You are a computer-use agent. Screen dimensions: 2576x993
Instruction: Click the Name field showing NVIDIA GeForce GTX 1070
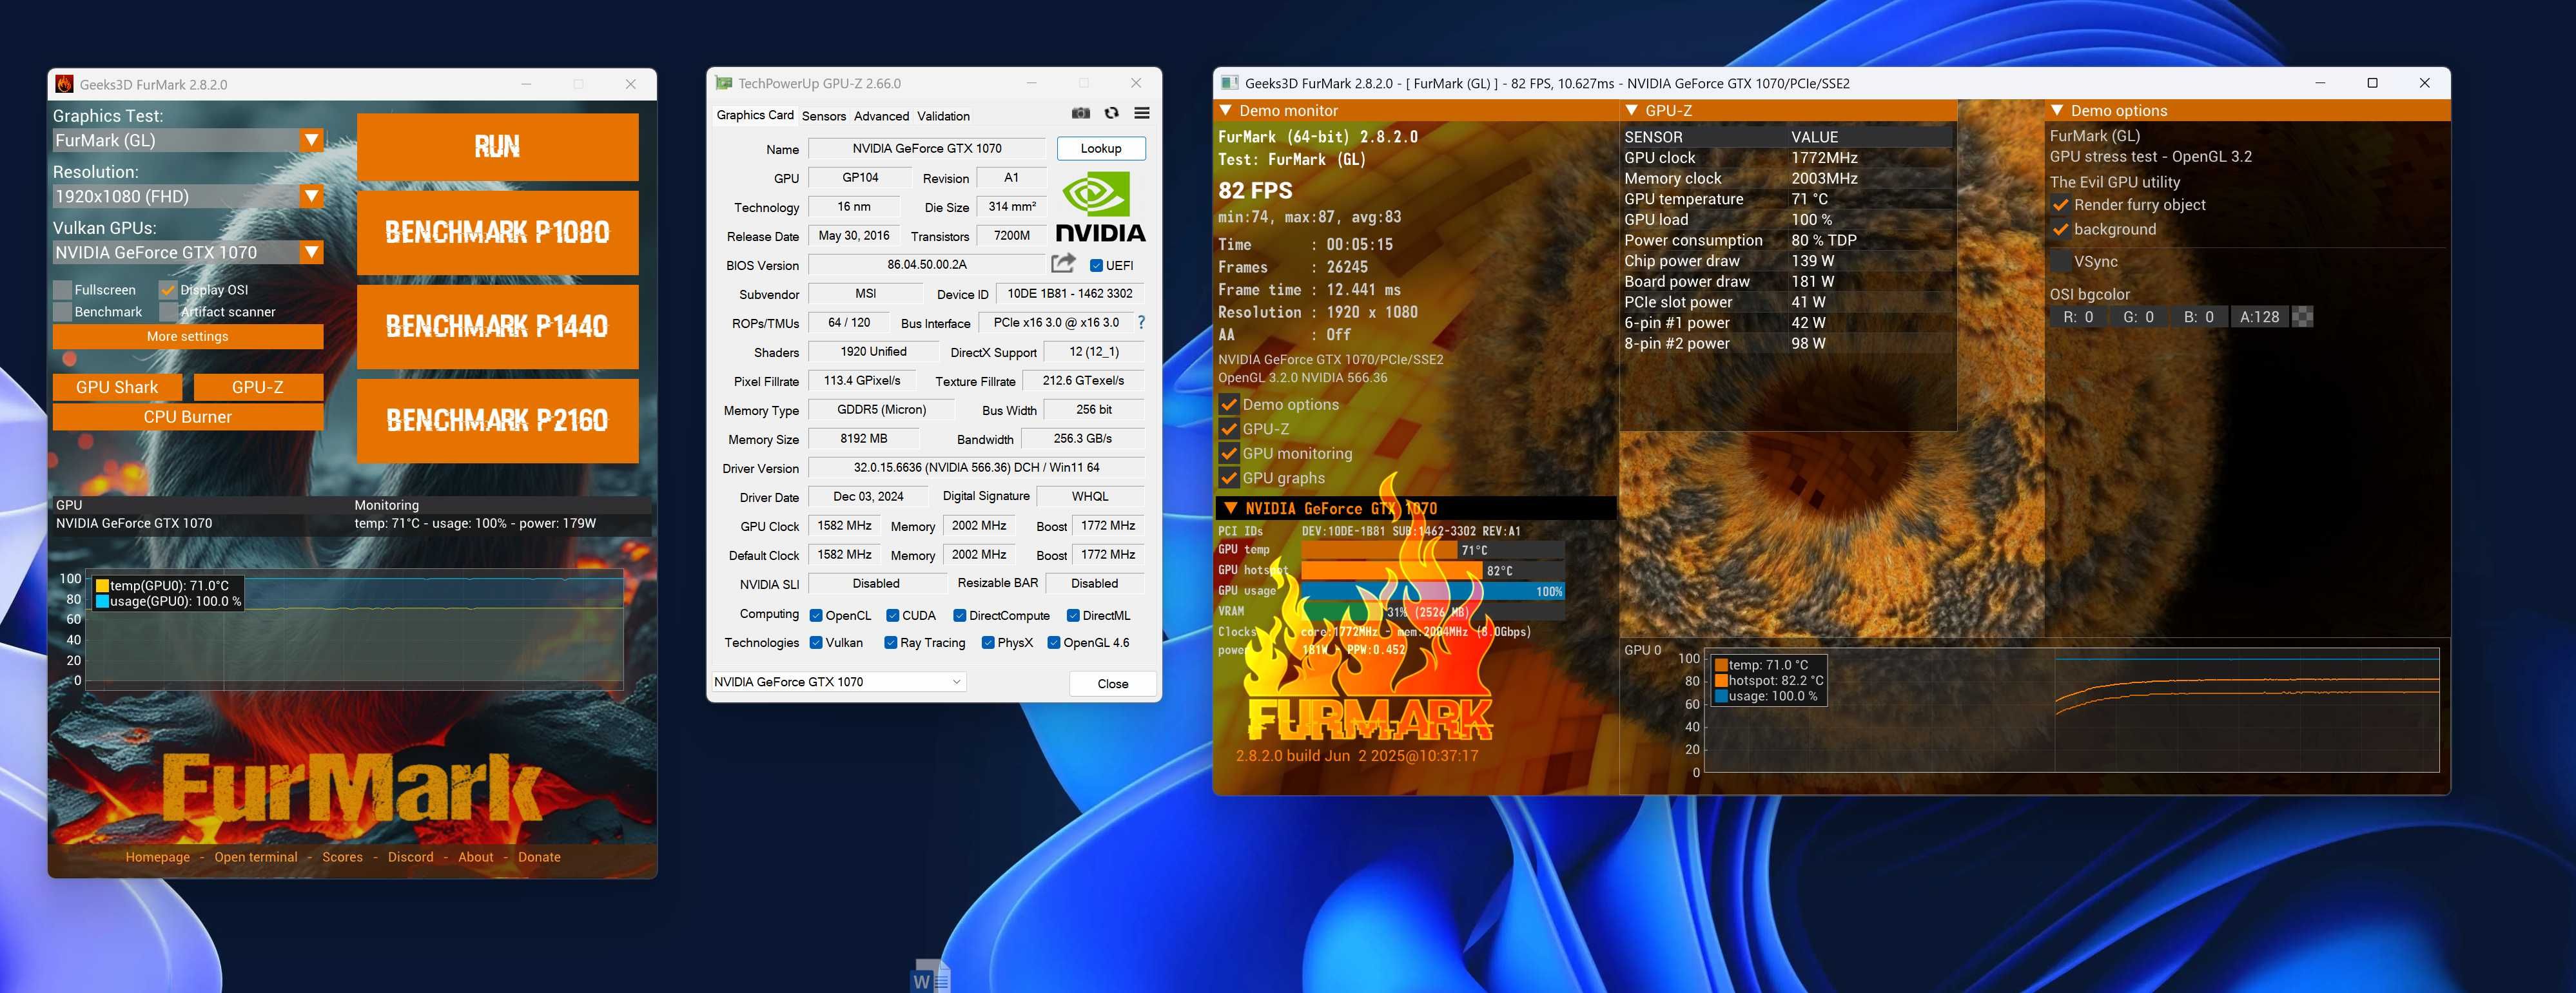(926, 149)
